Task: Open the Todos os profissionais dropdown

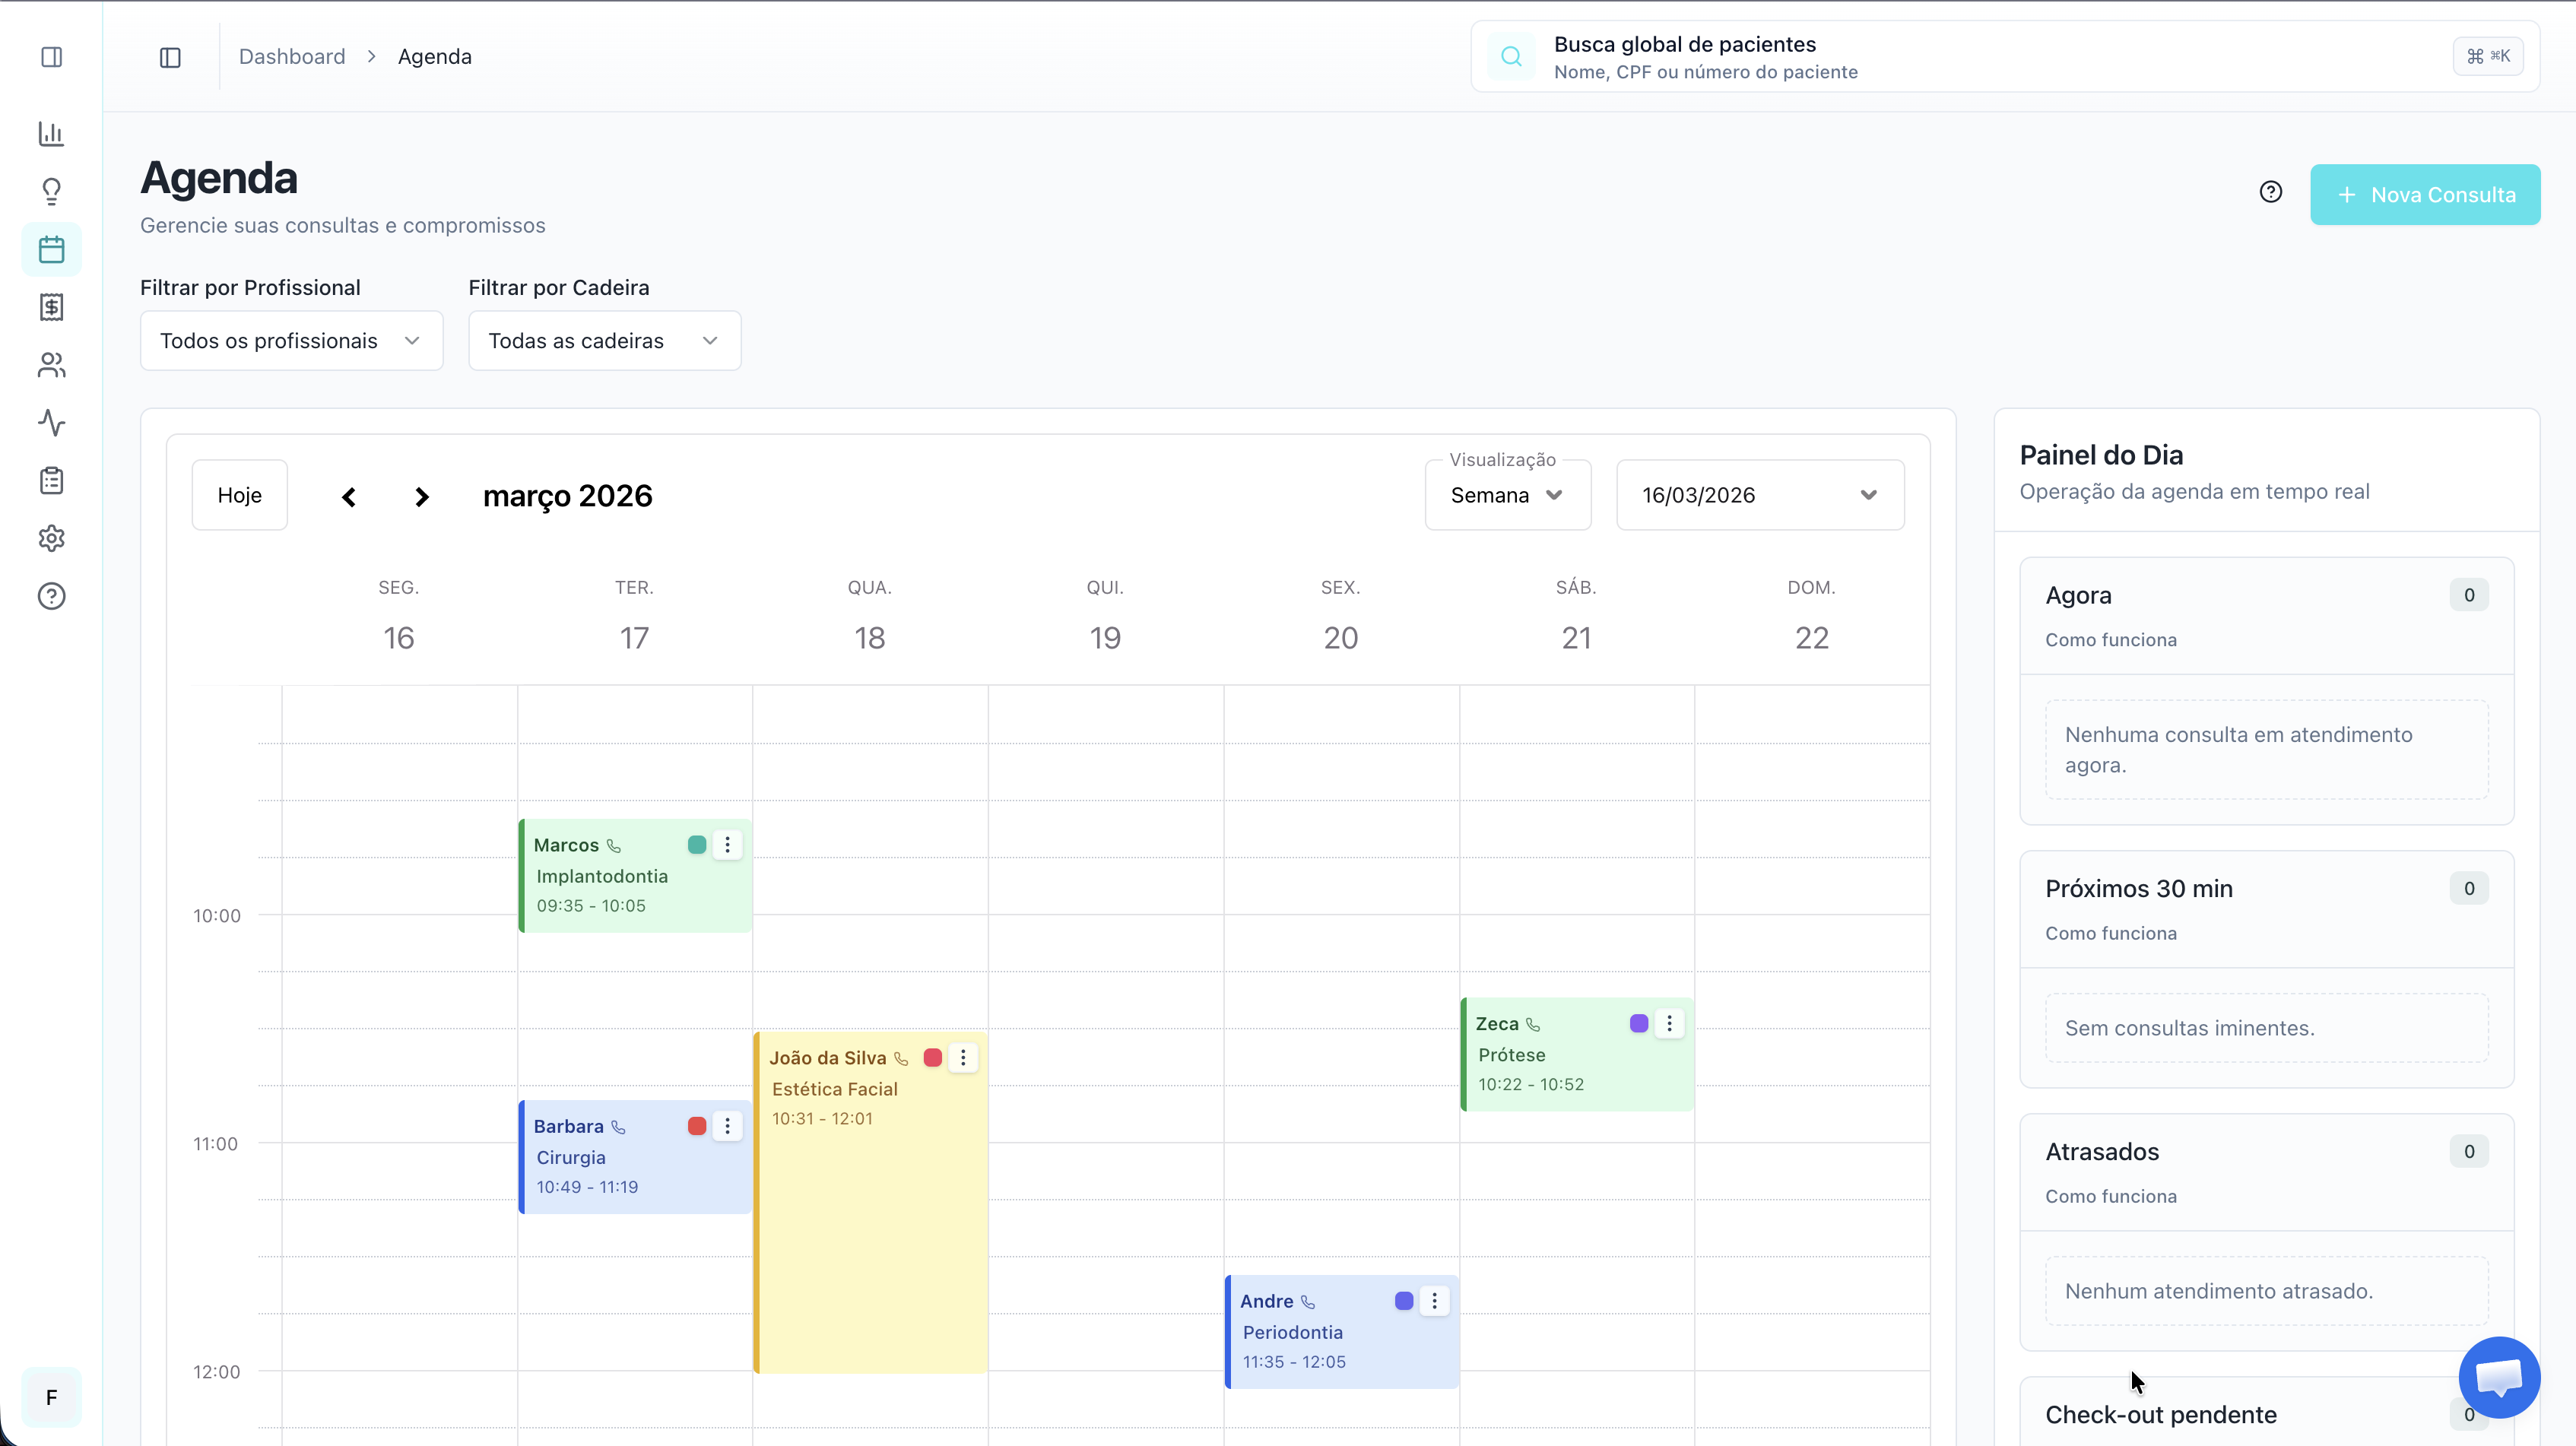Action: pos(291,341)
